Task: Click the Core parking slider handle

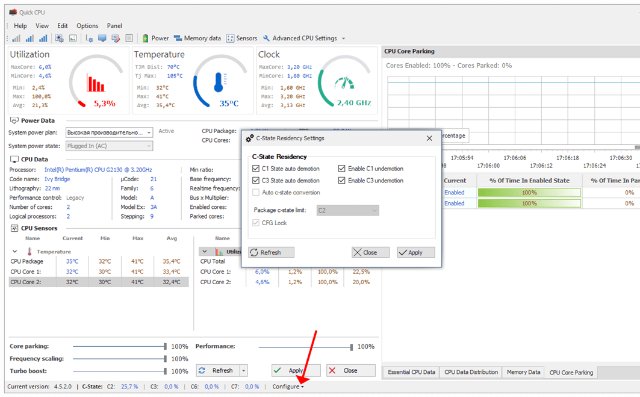Action: click(x=165, y=346)
